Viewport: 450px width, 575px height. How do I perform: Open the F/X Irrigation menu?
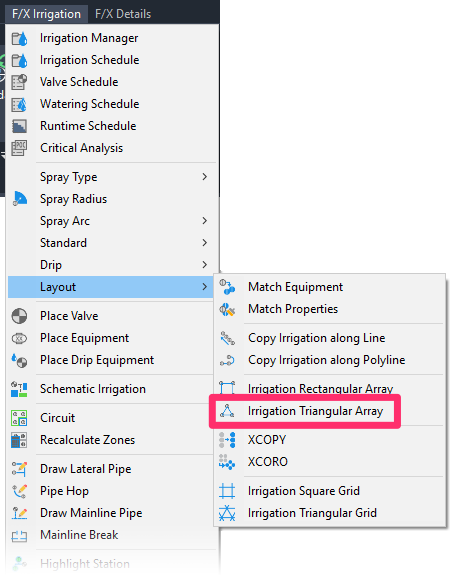46,14
